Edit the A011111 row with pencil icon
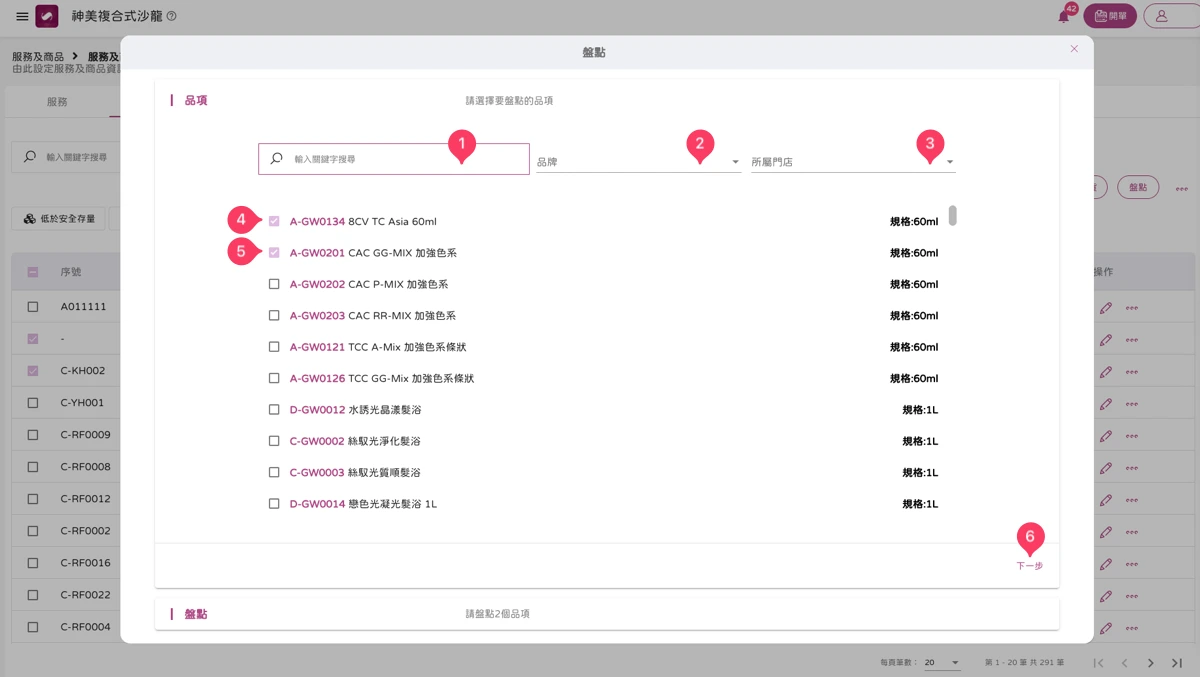The width and height of the screenshot is (1200, 677). [x=1105, y=307]
